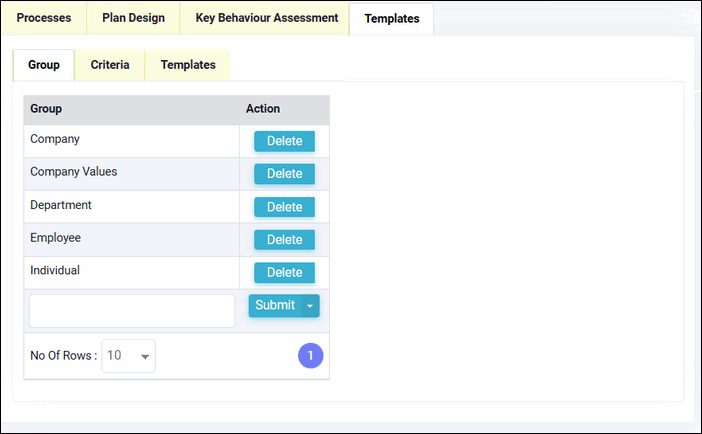The width and height of the screenshot is (702, 434).
Task: Go to Key Behaviour Assessment tab
Action: click(264, 18)
